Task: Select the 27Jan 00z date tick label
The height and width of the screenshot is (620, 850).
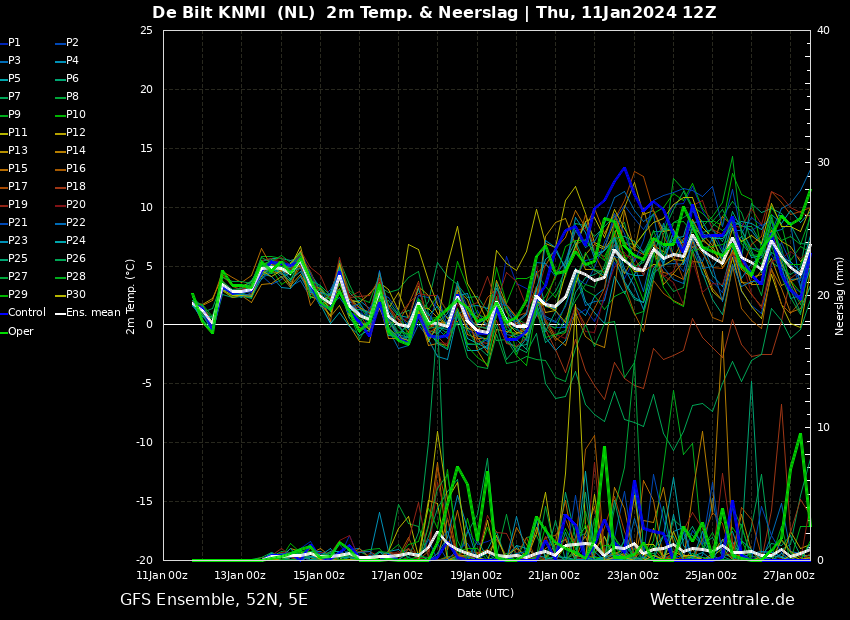Action: point(789,576)
